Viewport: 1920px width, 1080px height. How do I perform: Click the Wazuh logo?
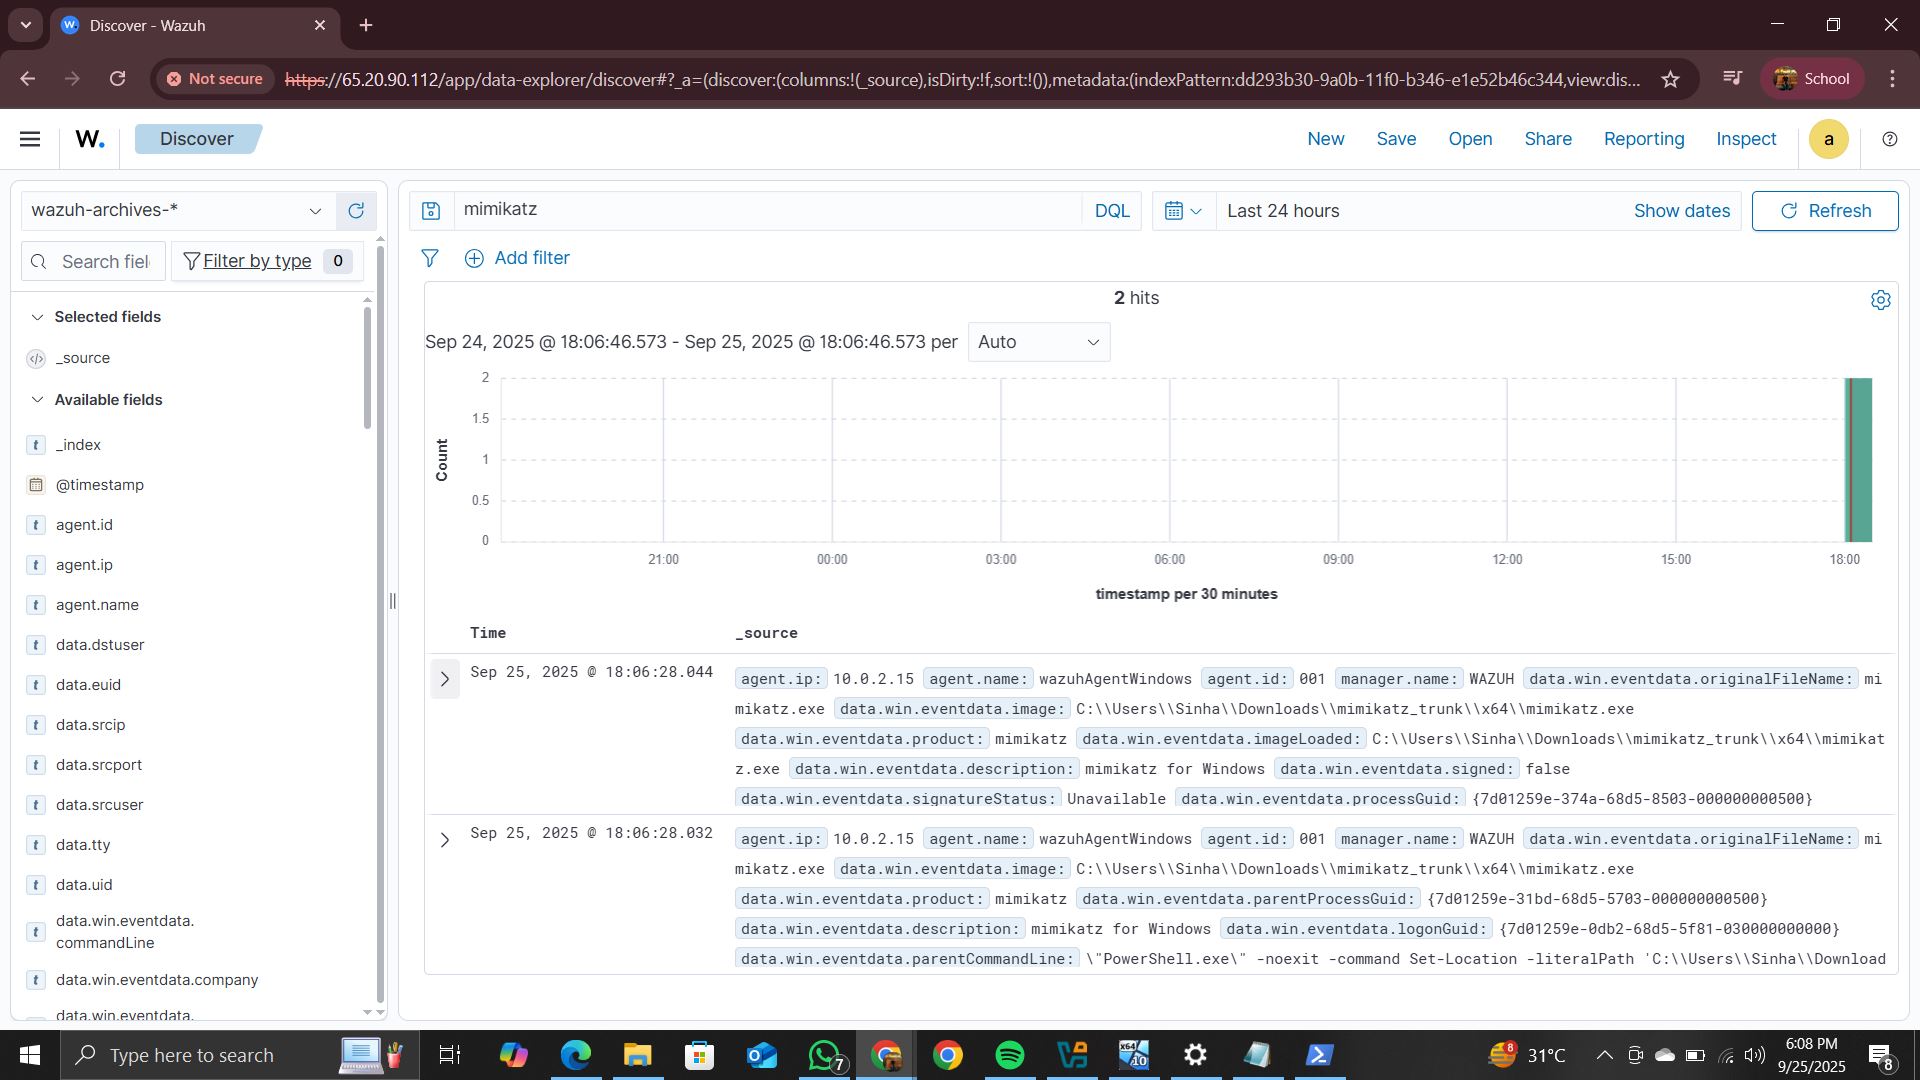[x=88, y=138]
